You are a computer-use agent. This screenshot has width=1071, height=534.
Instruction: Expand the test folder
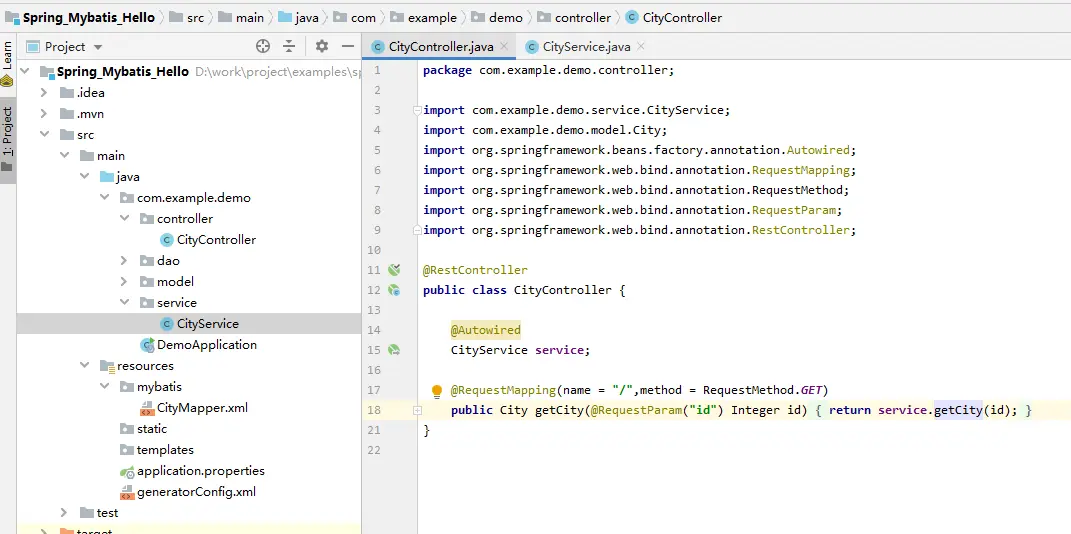tap(64, 513)
